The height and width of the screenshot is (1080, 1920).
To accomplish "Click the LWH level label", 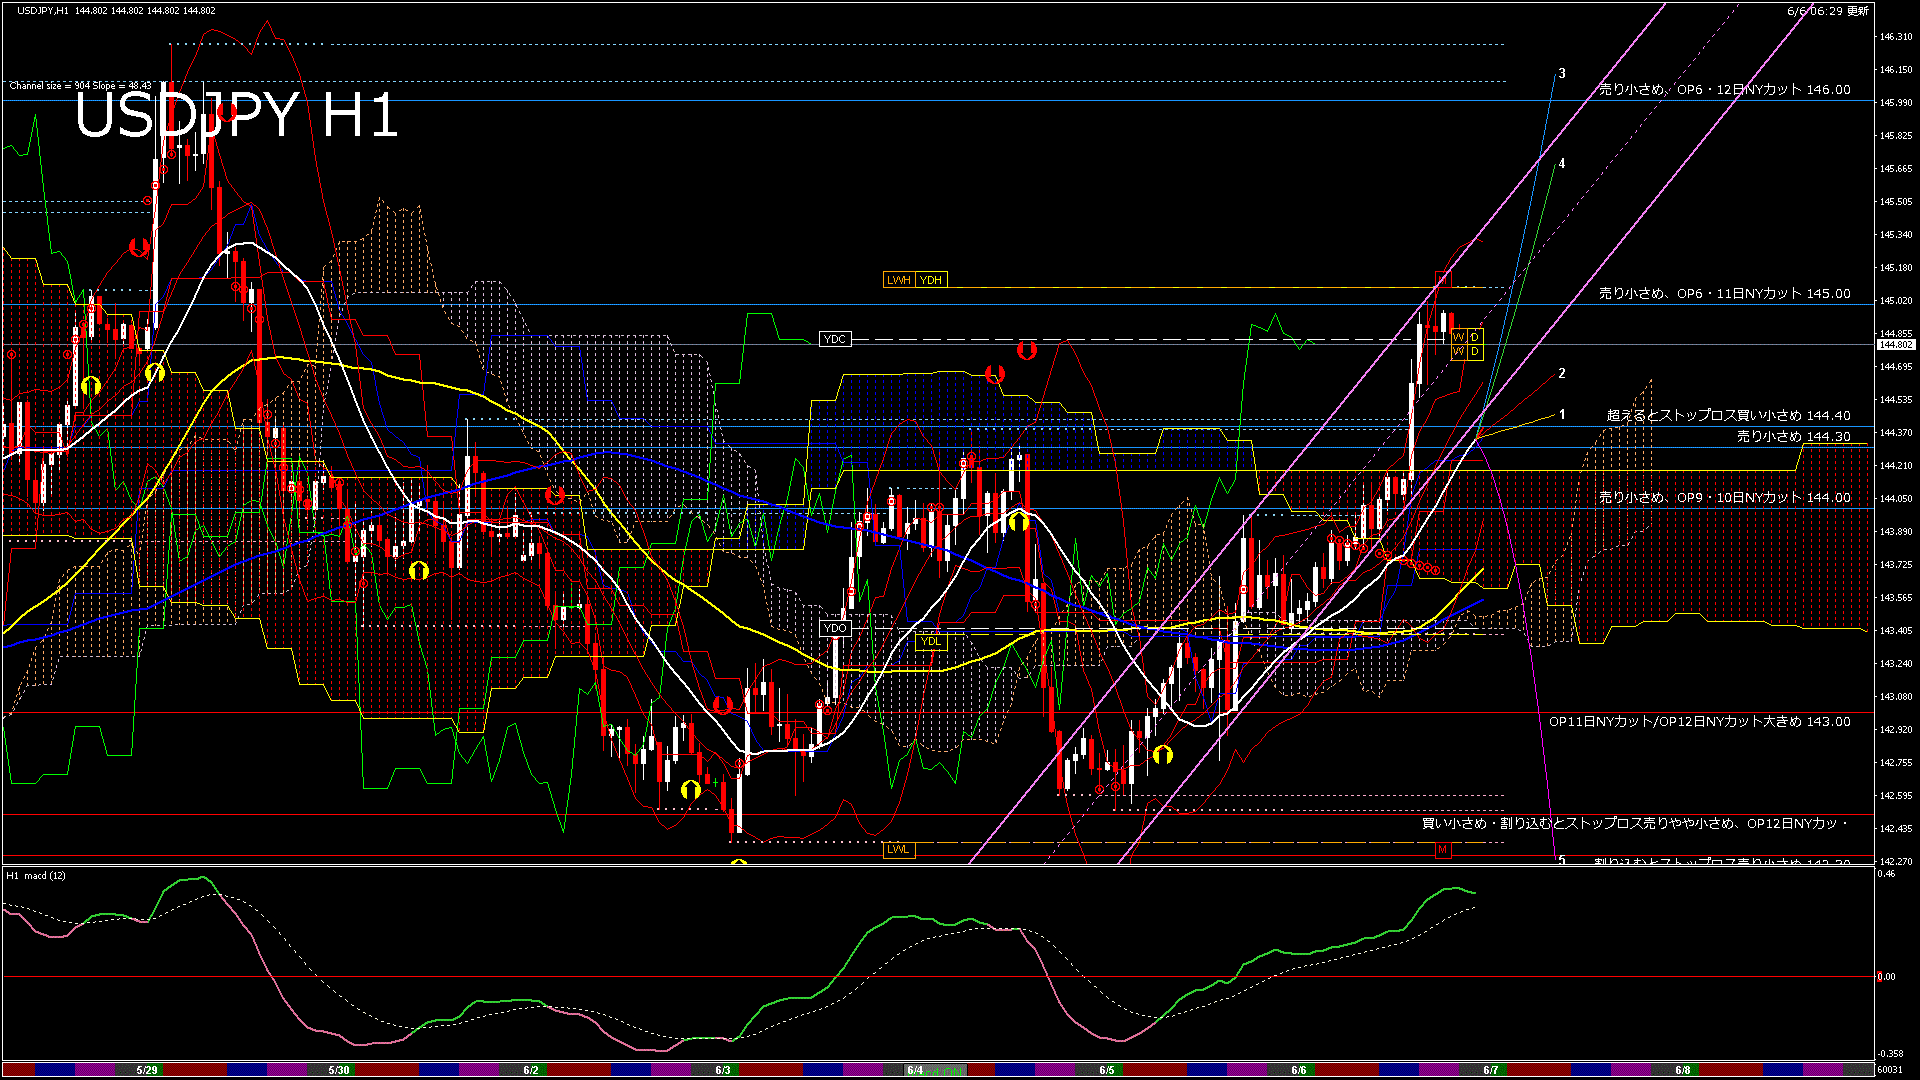I will [x=898, y=280].
